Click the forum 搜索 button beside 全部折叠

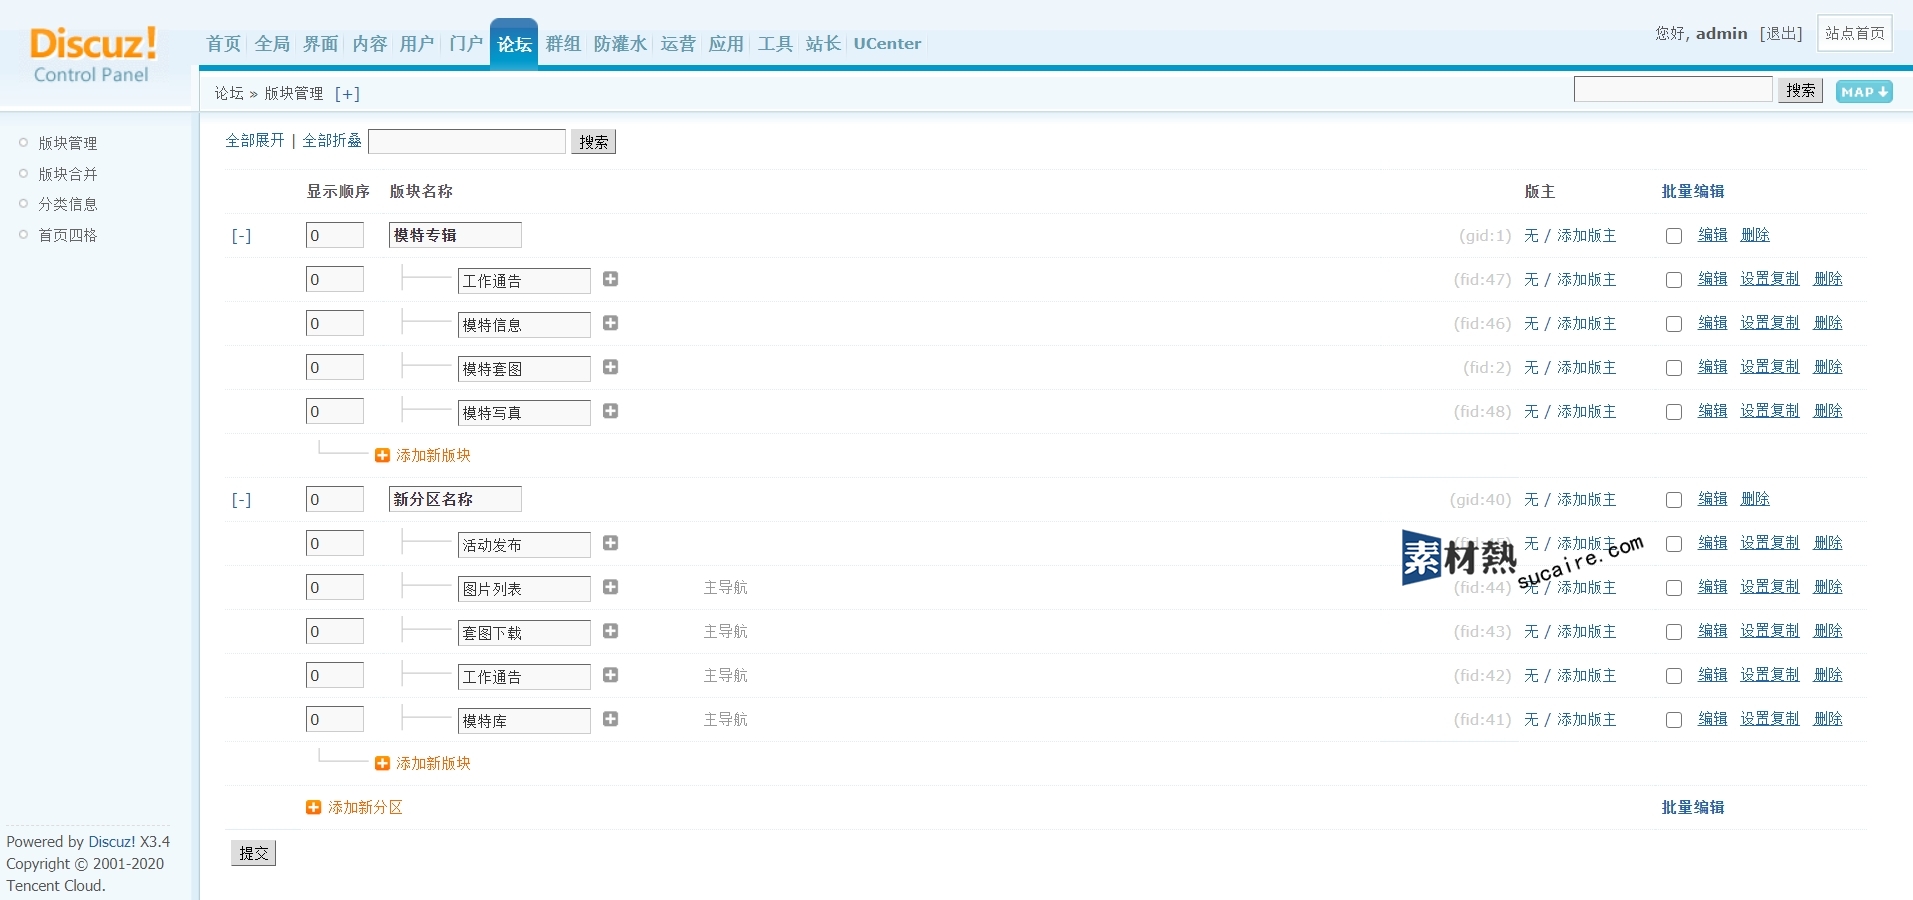point(594,142)
